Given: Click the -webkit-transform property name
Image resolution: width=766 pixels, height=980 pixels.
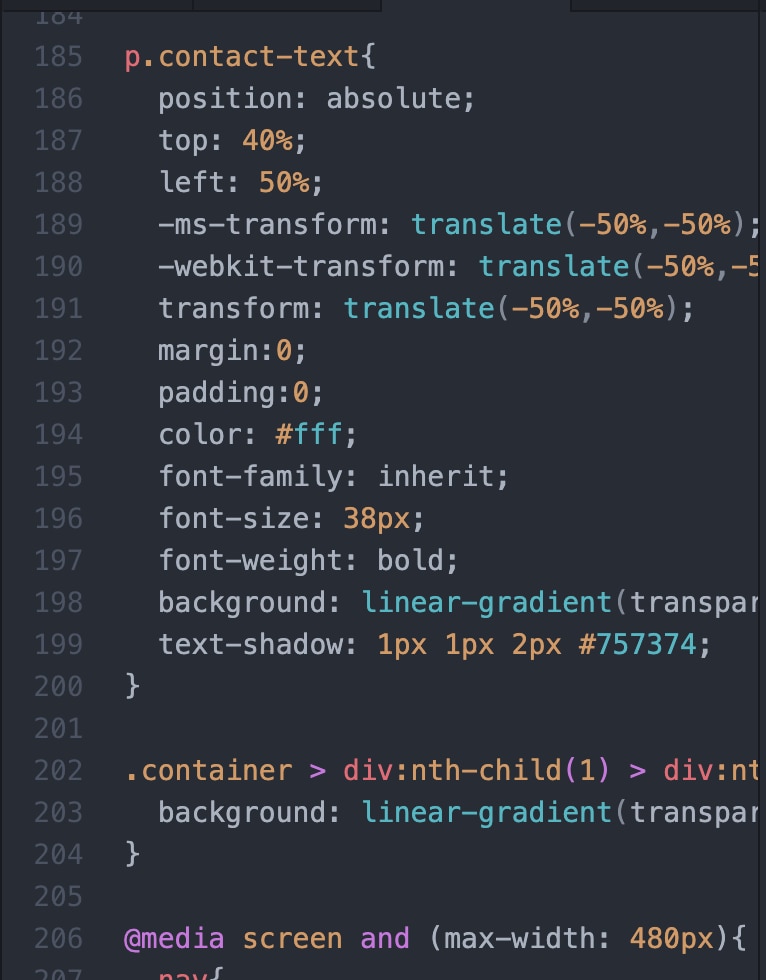Looking at the screenshot, I should point(301,267).
